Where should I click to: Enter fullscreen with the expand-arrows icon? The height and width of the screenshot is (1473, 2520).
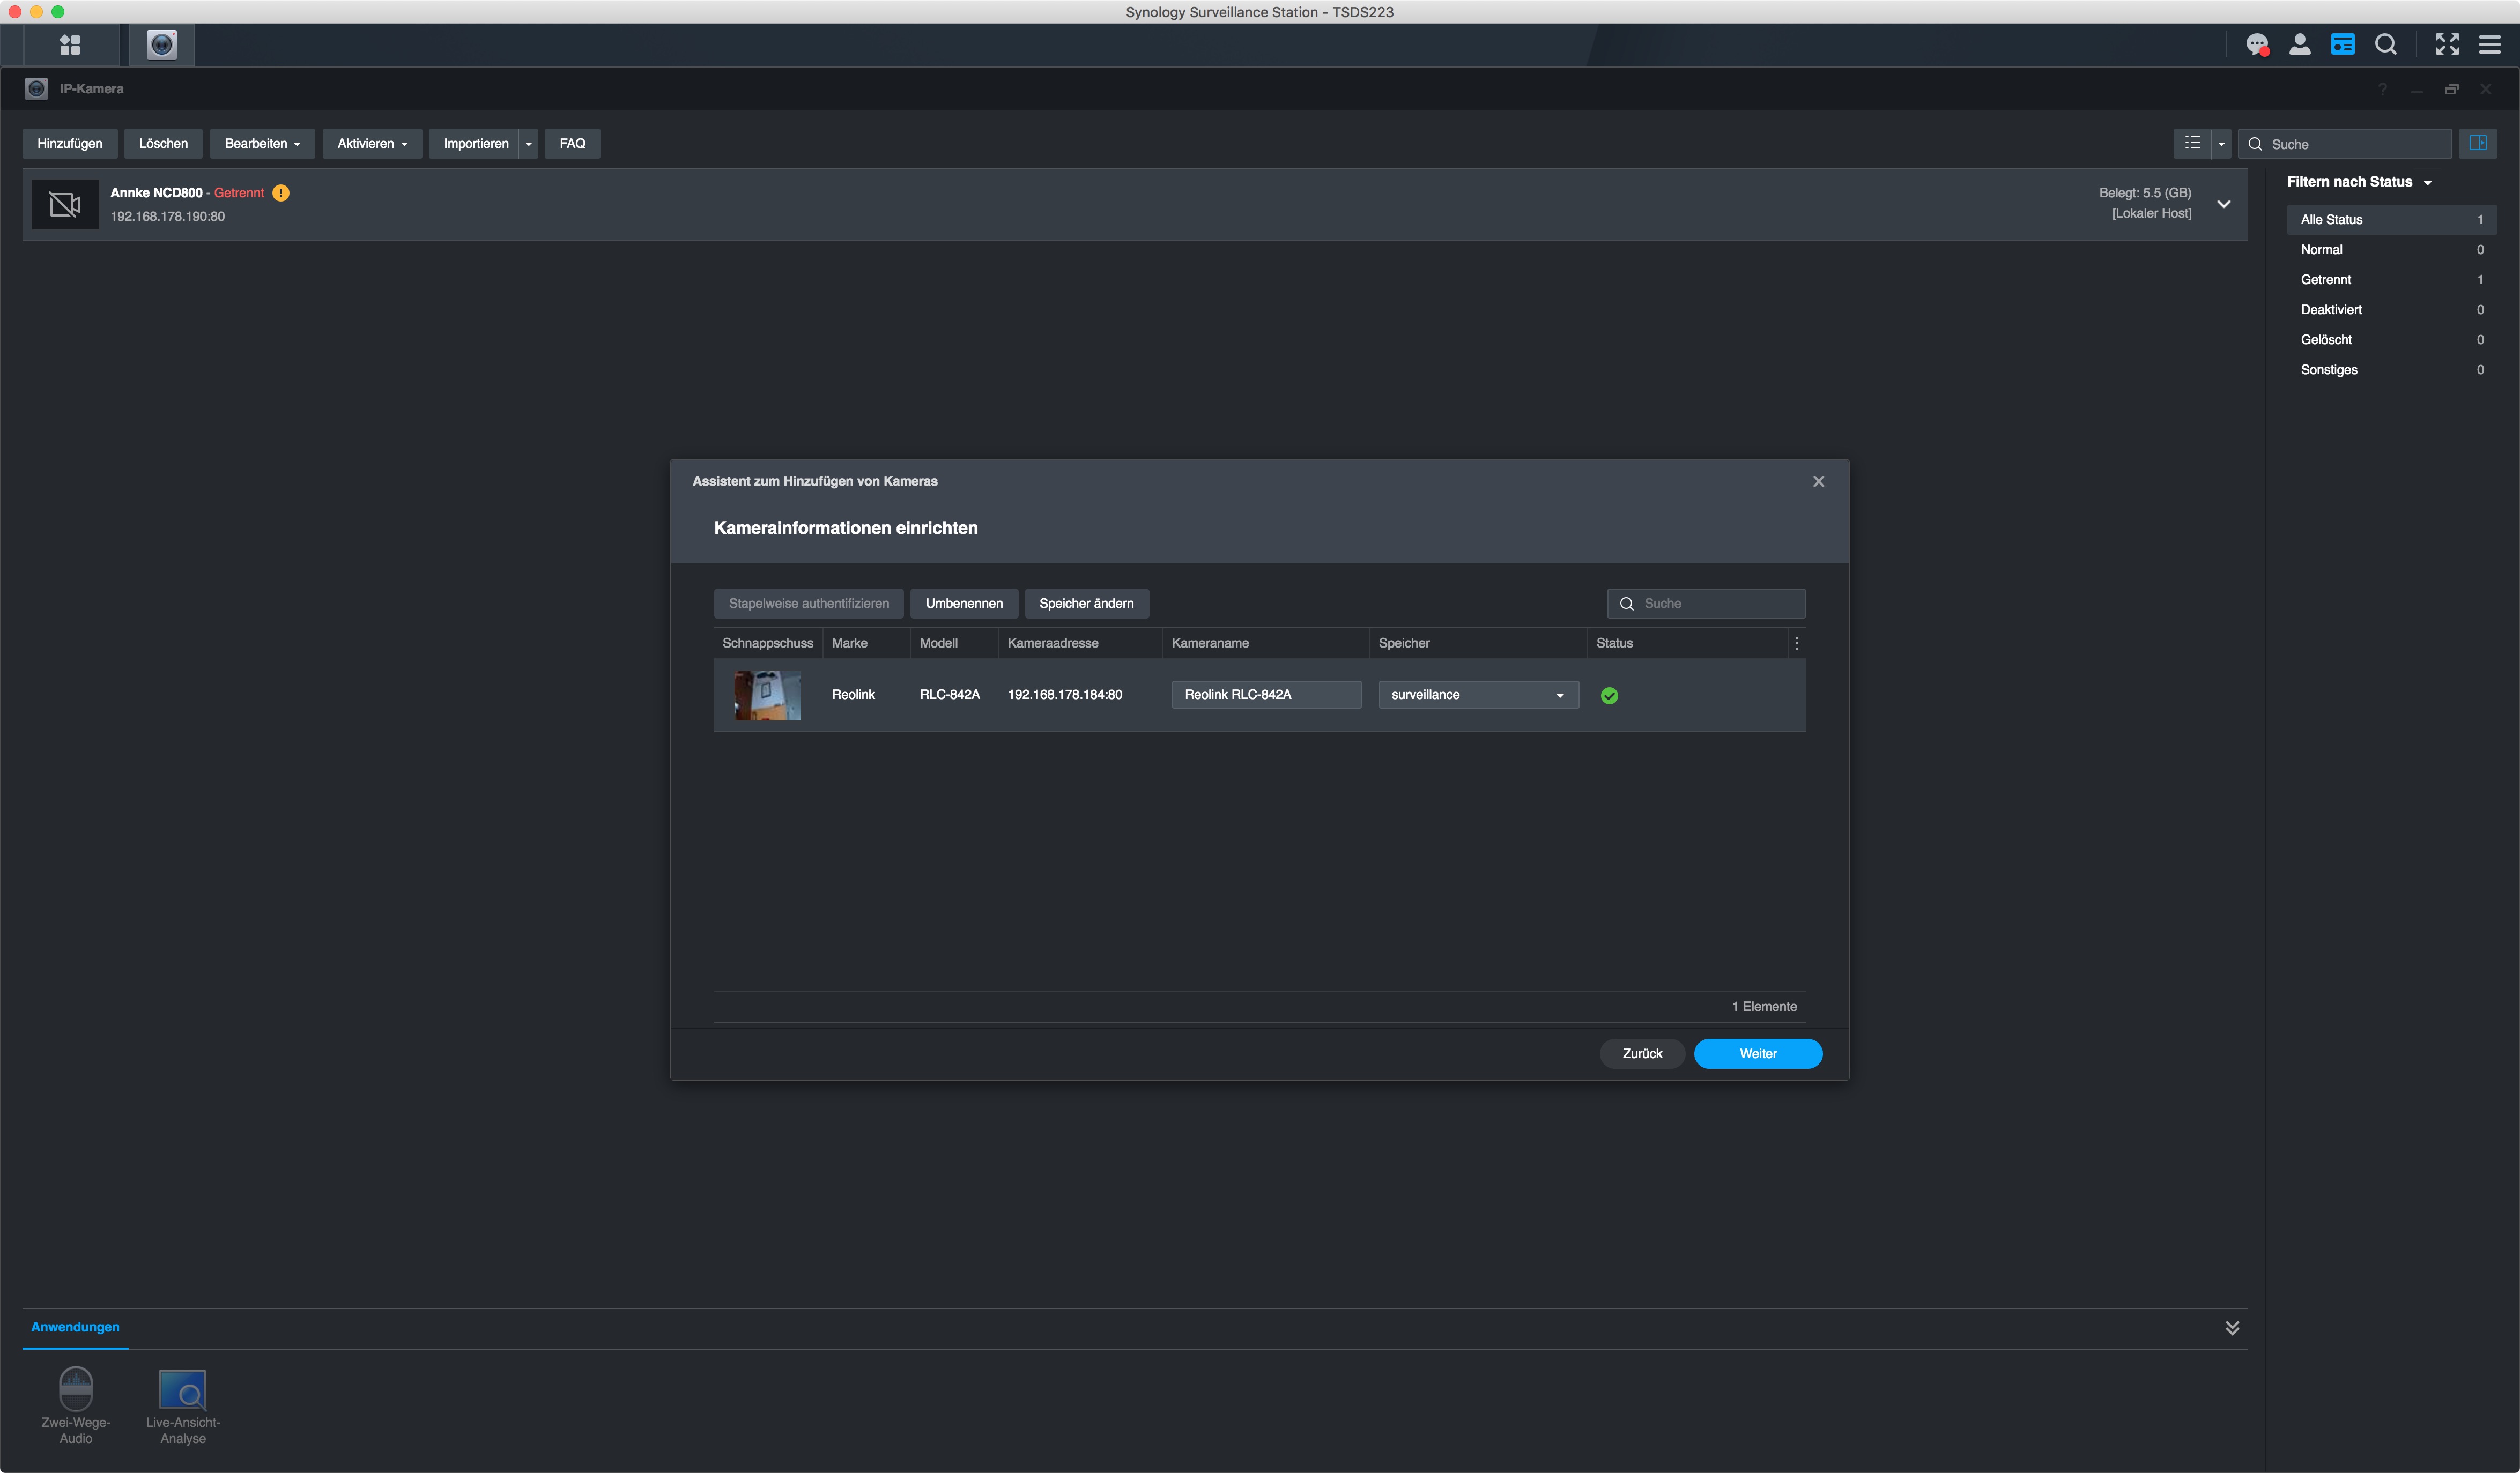[x=2446, y=45]
